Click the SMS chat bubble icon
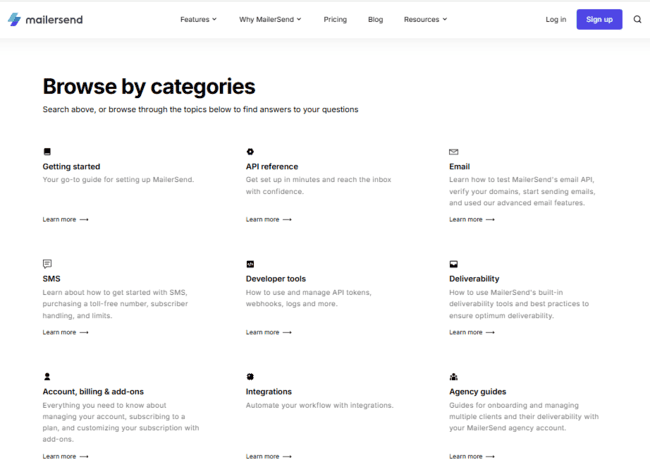Viewport: 650px width, 467px height. pos(47,264)
